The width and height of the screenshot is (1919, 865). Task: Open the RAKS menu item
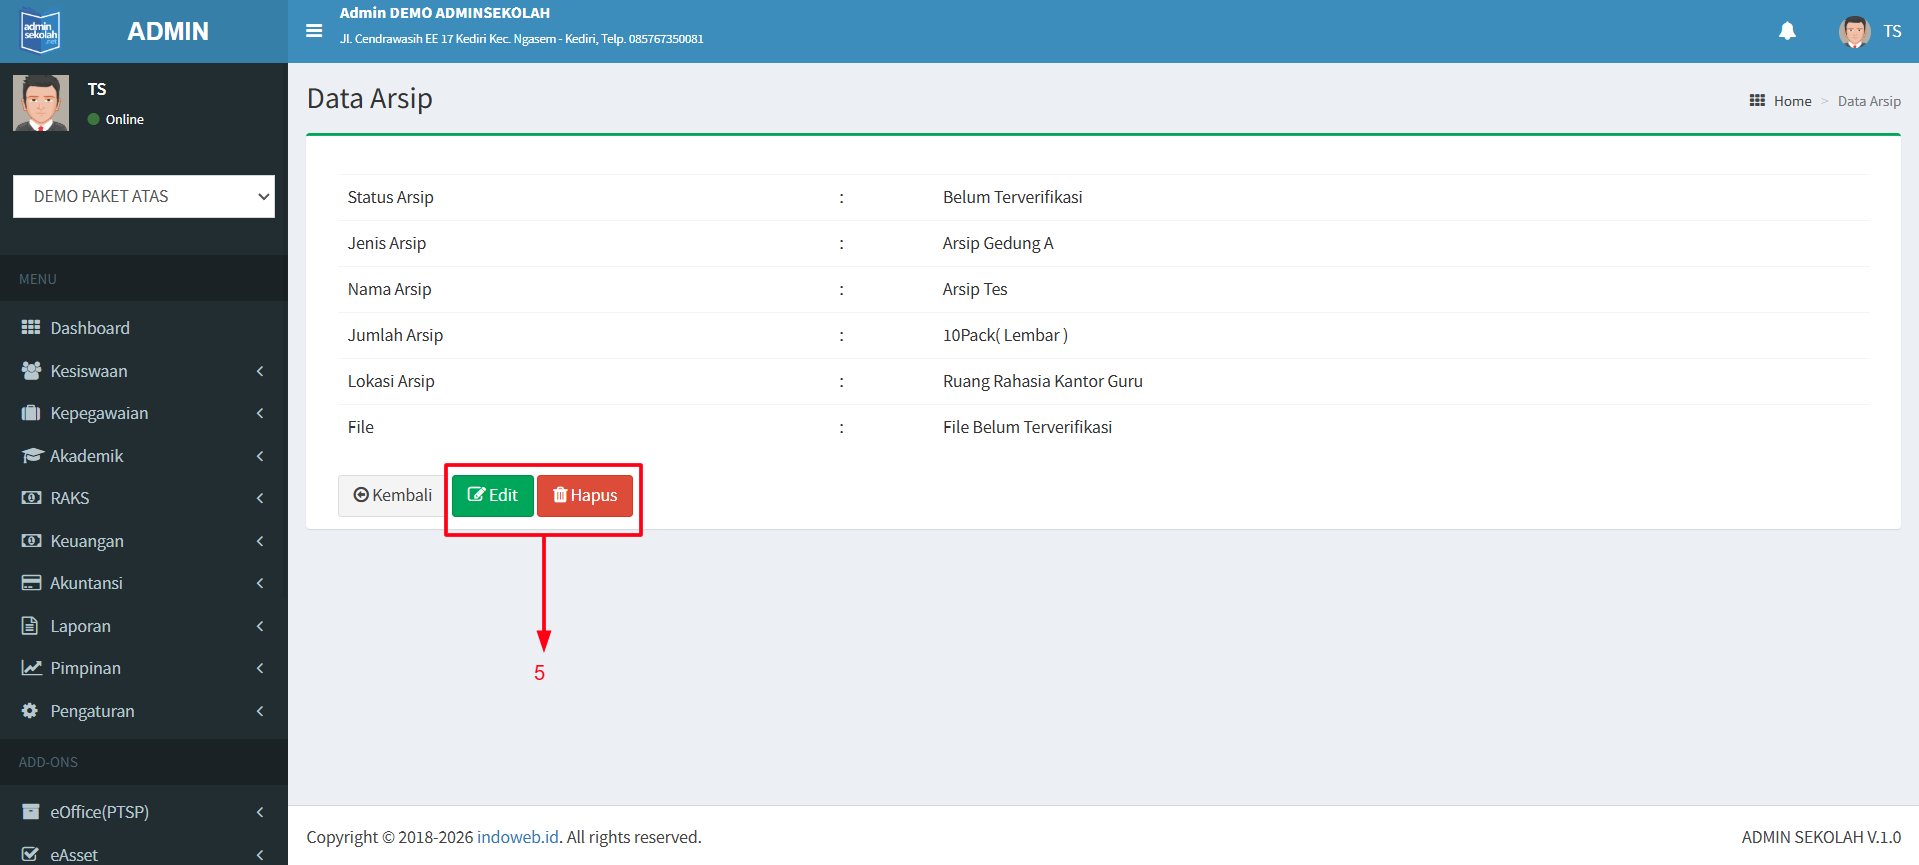click(70, 498)
